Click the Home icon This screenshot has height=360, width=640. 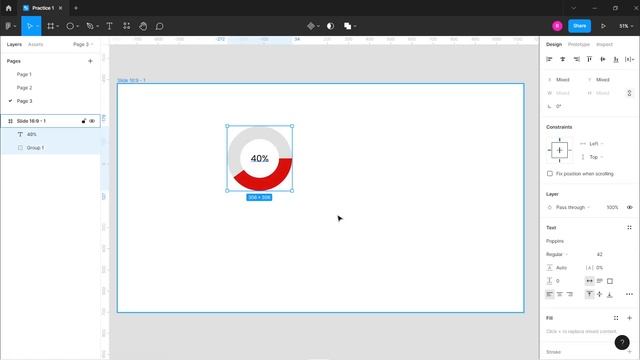click(9, 8)
